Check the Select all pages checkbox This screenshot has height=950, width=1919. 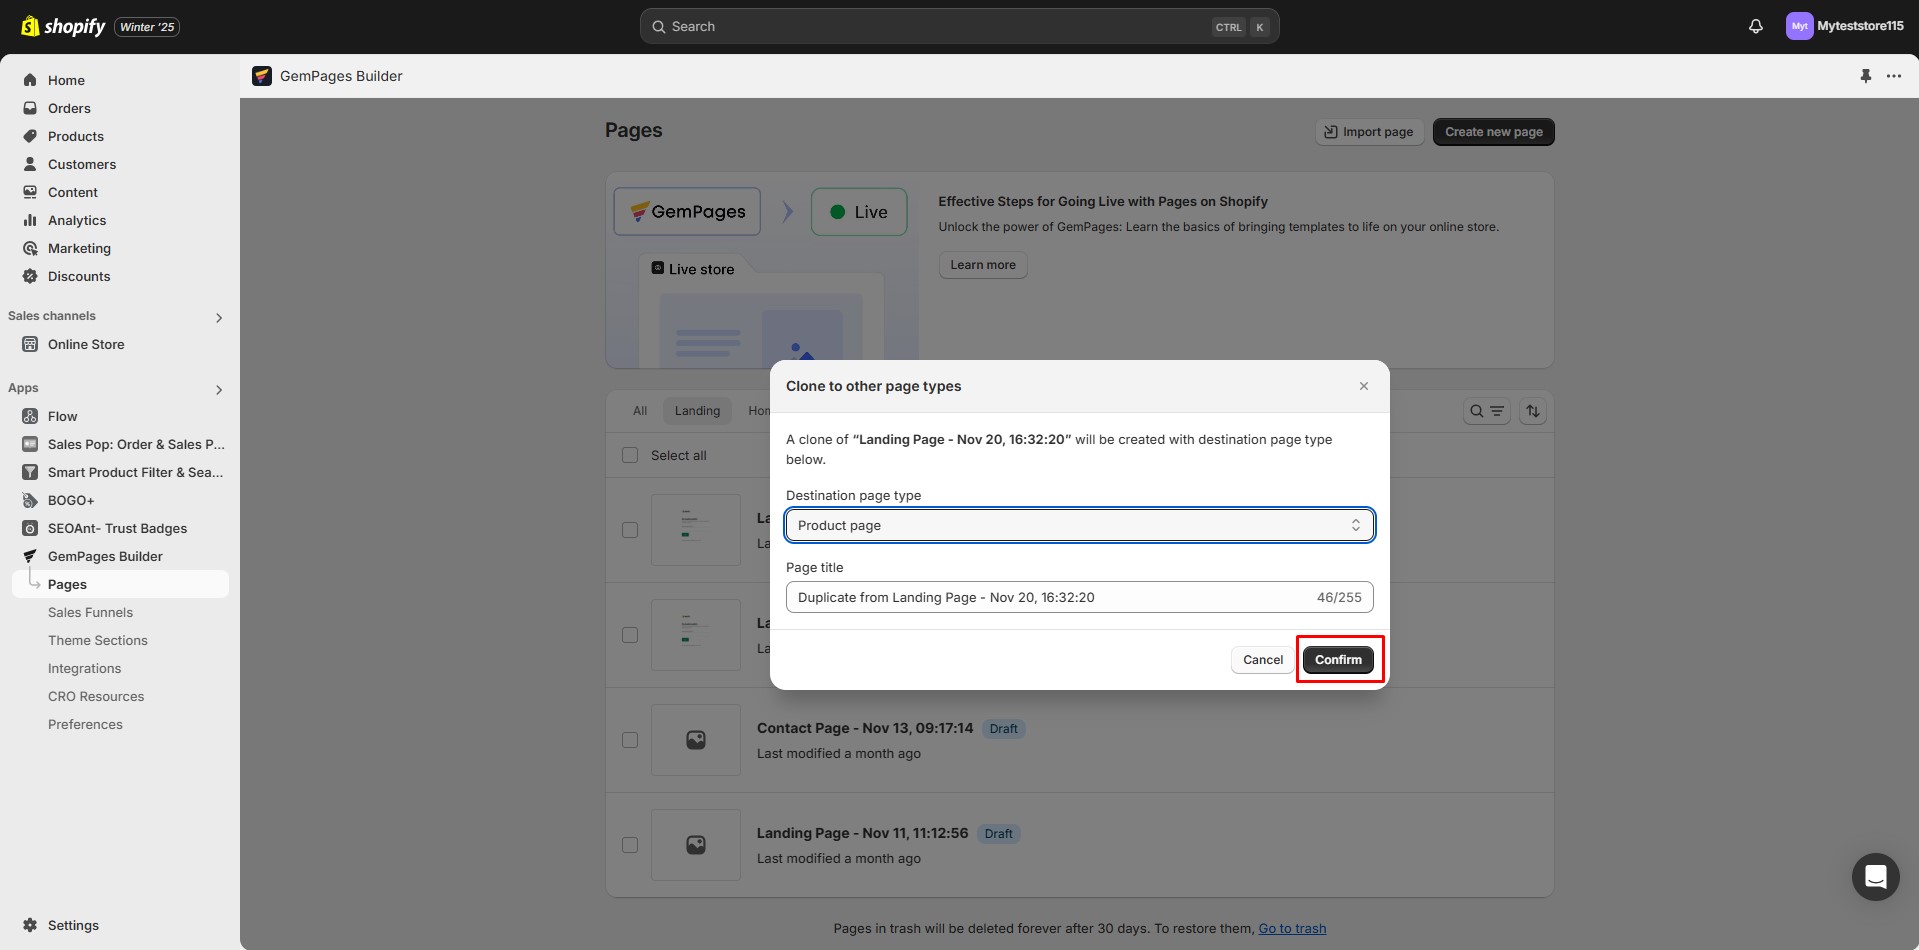click(x=630, y=455)
